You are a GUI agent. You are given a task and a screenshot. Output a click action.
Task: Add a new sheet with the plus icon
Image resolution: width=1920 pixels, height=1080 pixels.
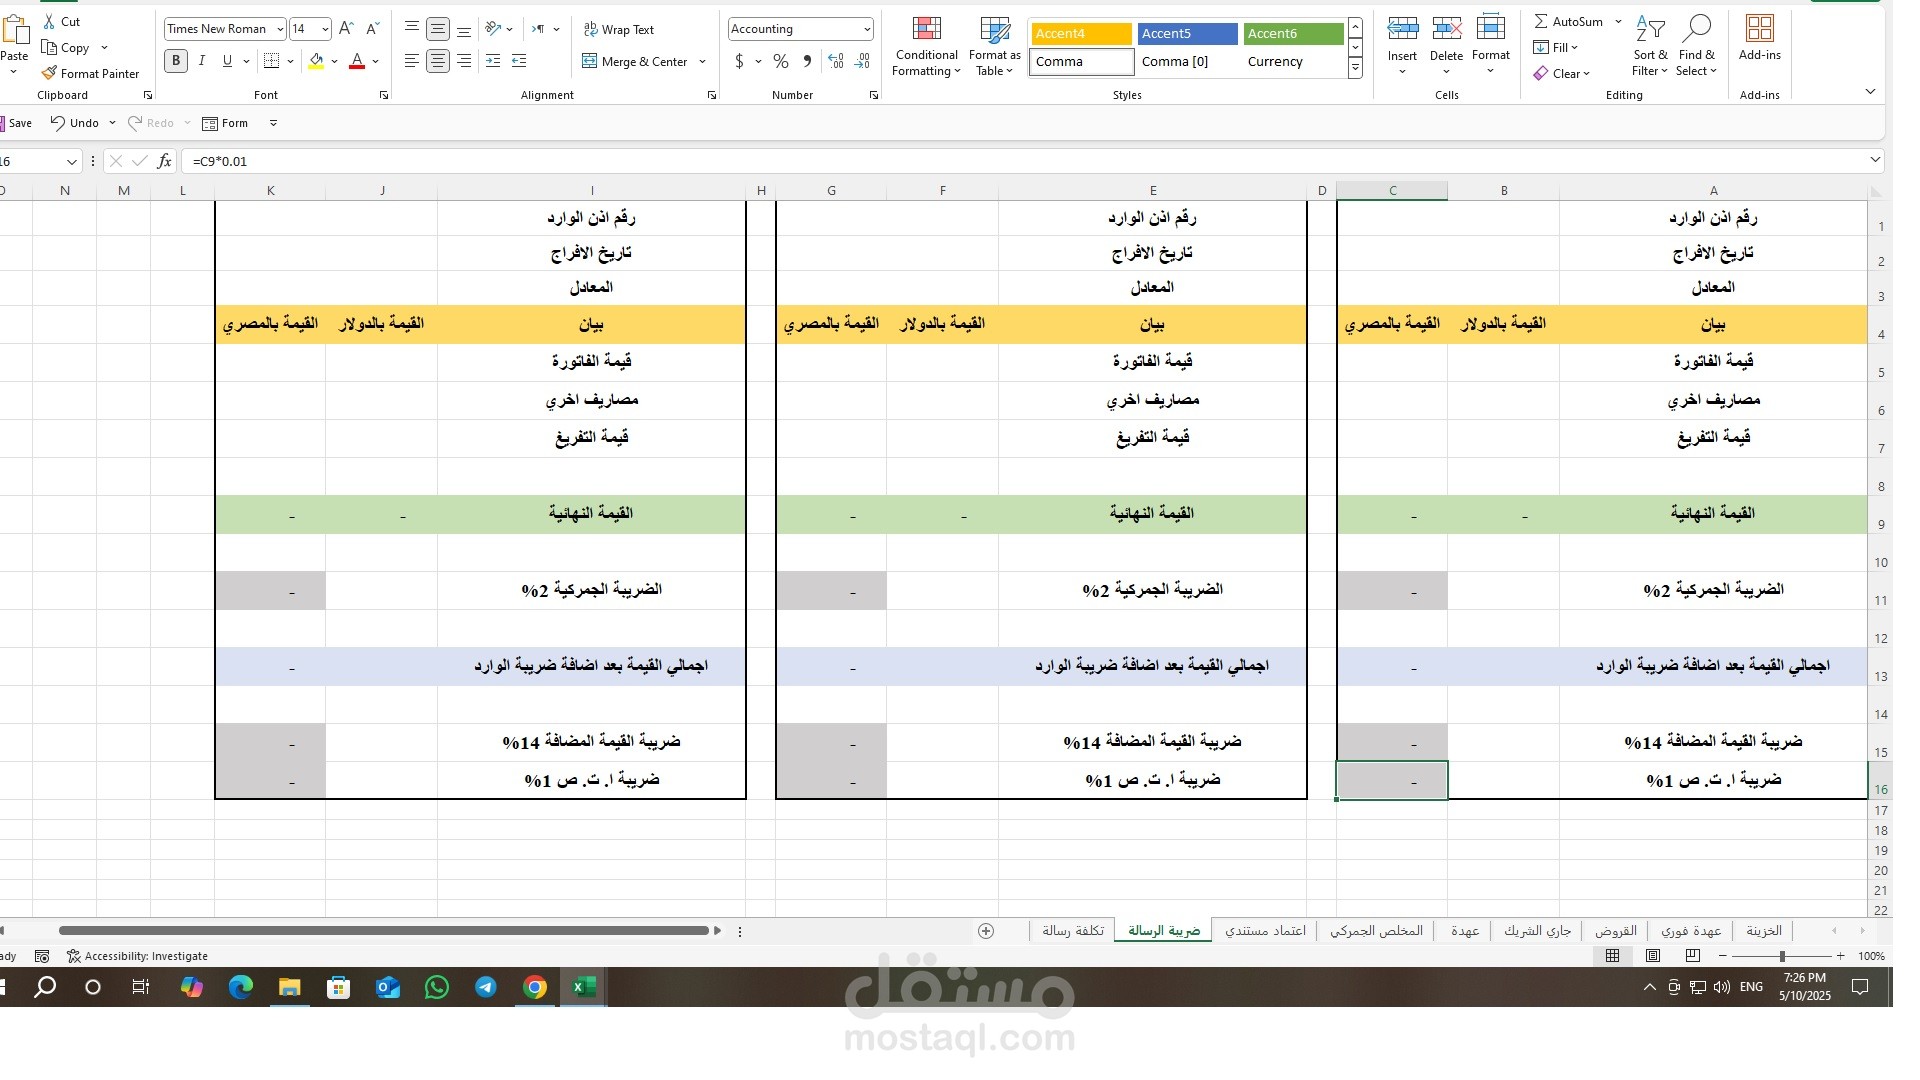pyautogui.click(x=986, y=931)
